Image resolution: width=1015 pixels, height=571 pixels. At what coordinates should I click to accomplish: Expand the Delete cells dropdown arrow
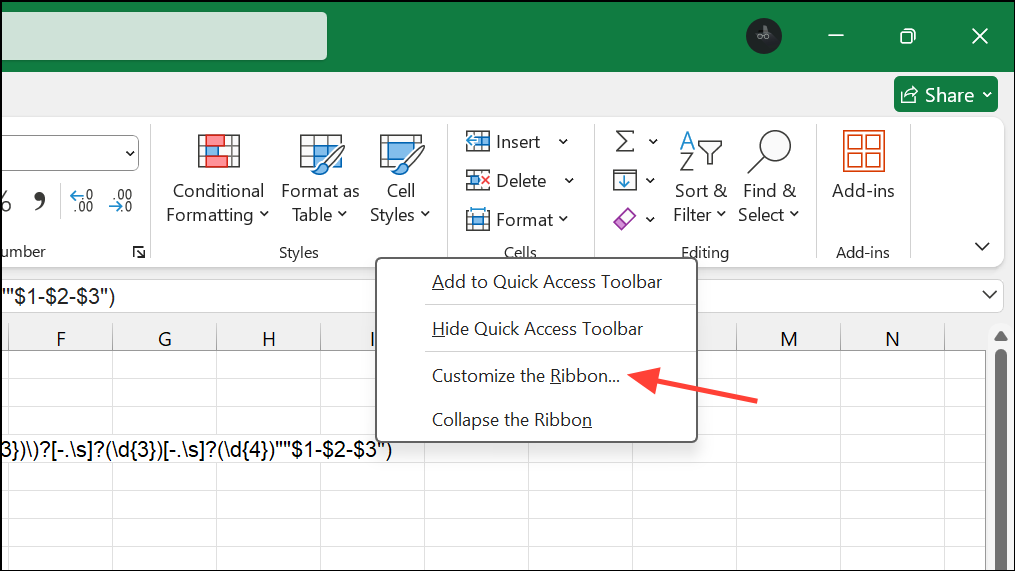(x=569, y=181)
